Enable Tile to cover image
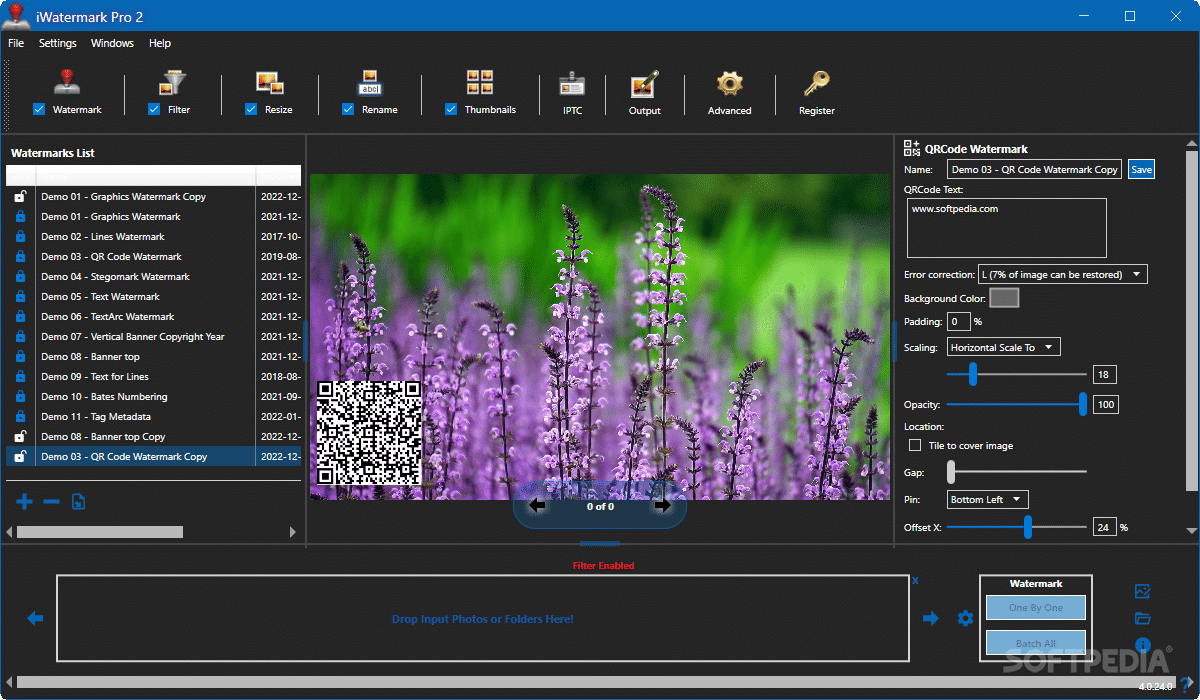The image size is (1200, 700). point(914,445)
